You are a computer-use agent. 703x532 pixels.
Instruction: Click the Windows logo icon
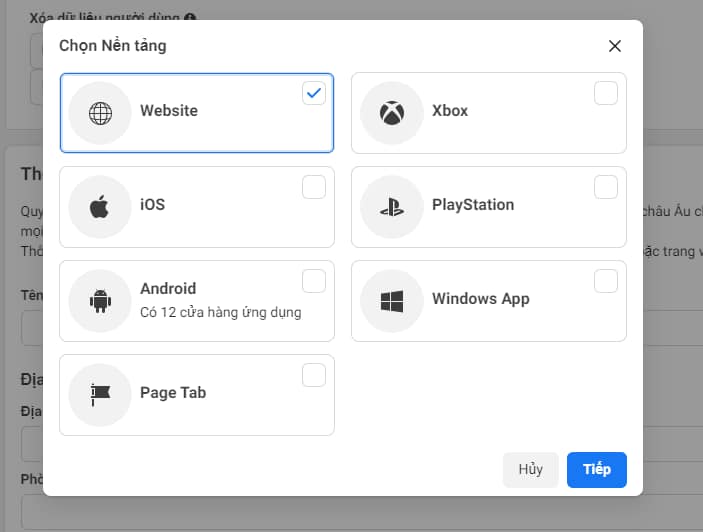click(x=392, y=301)
